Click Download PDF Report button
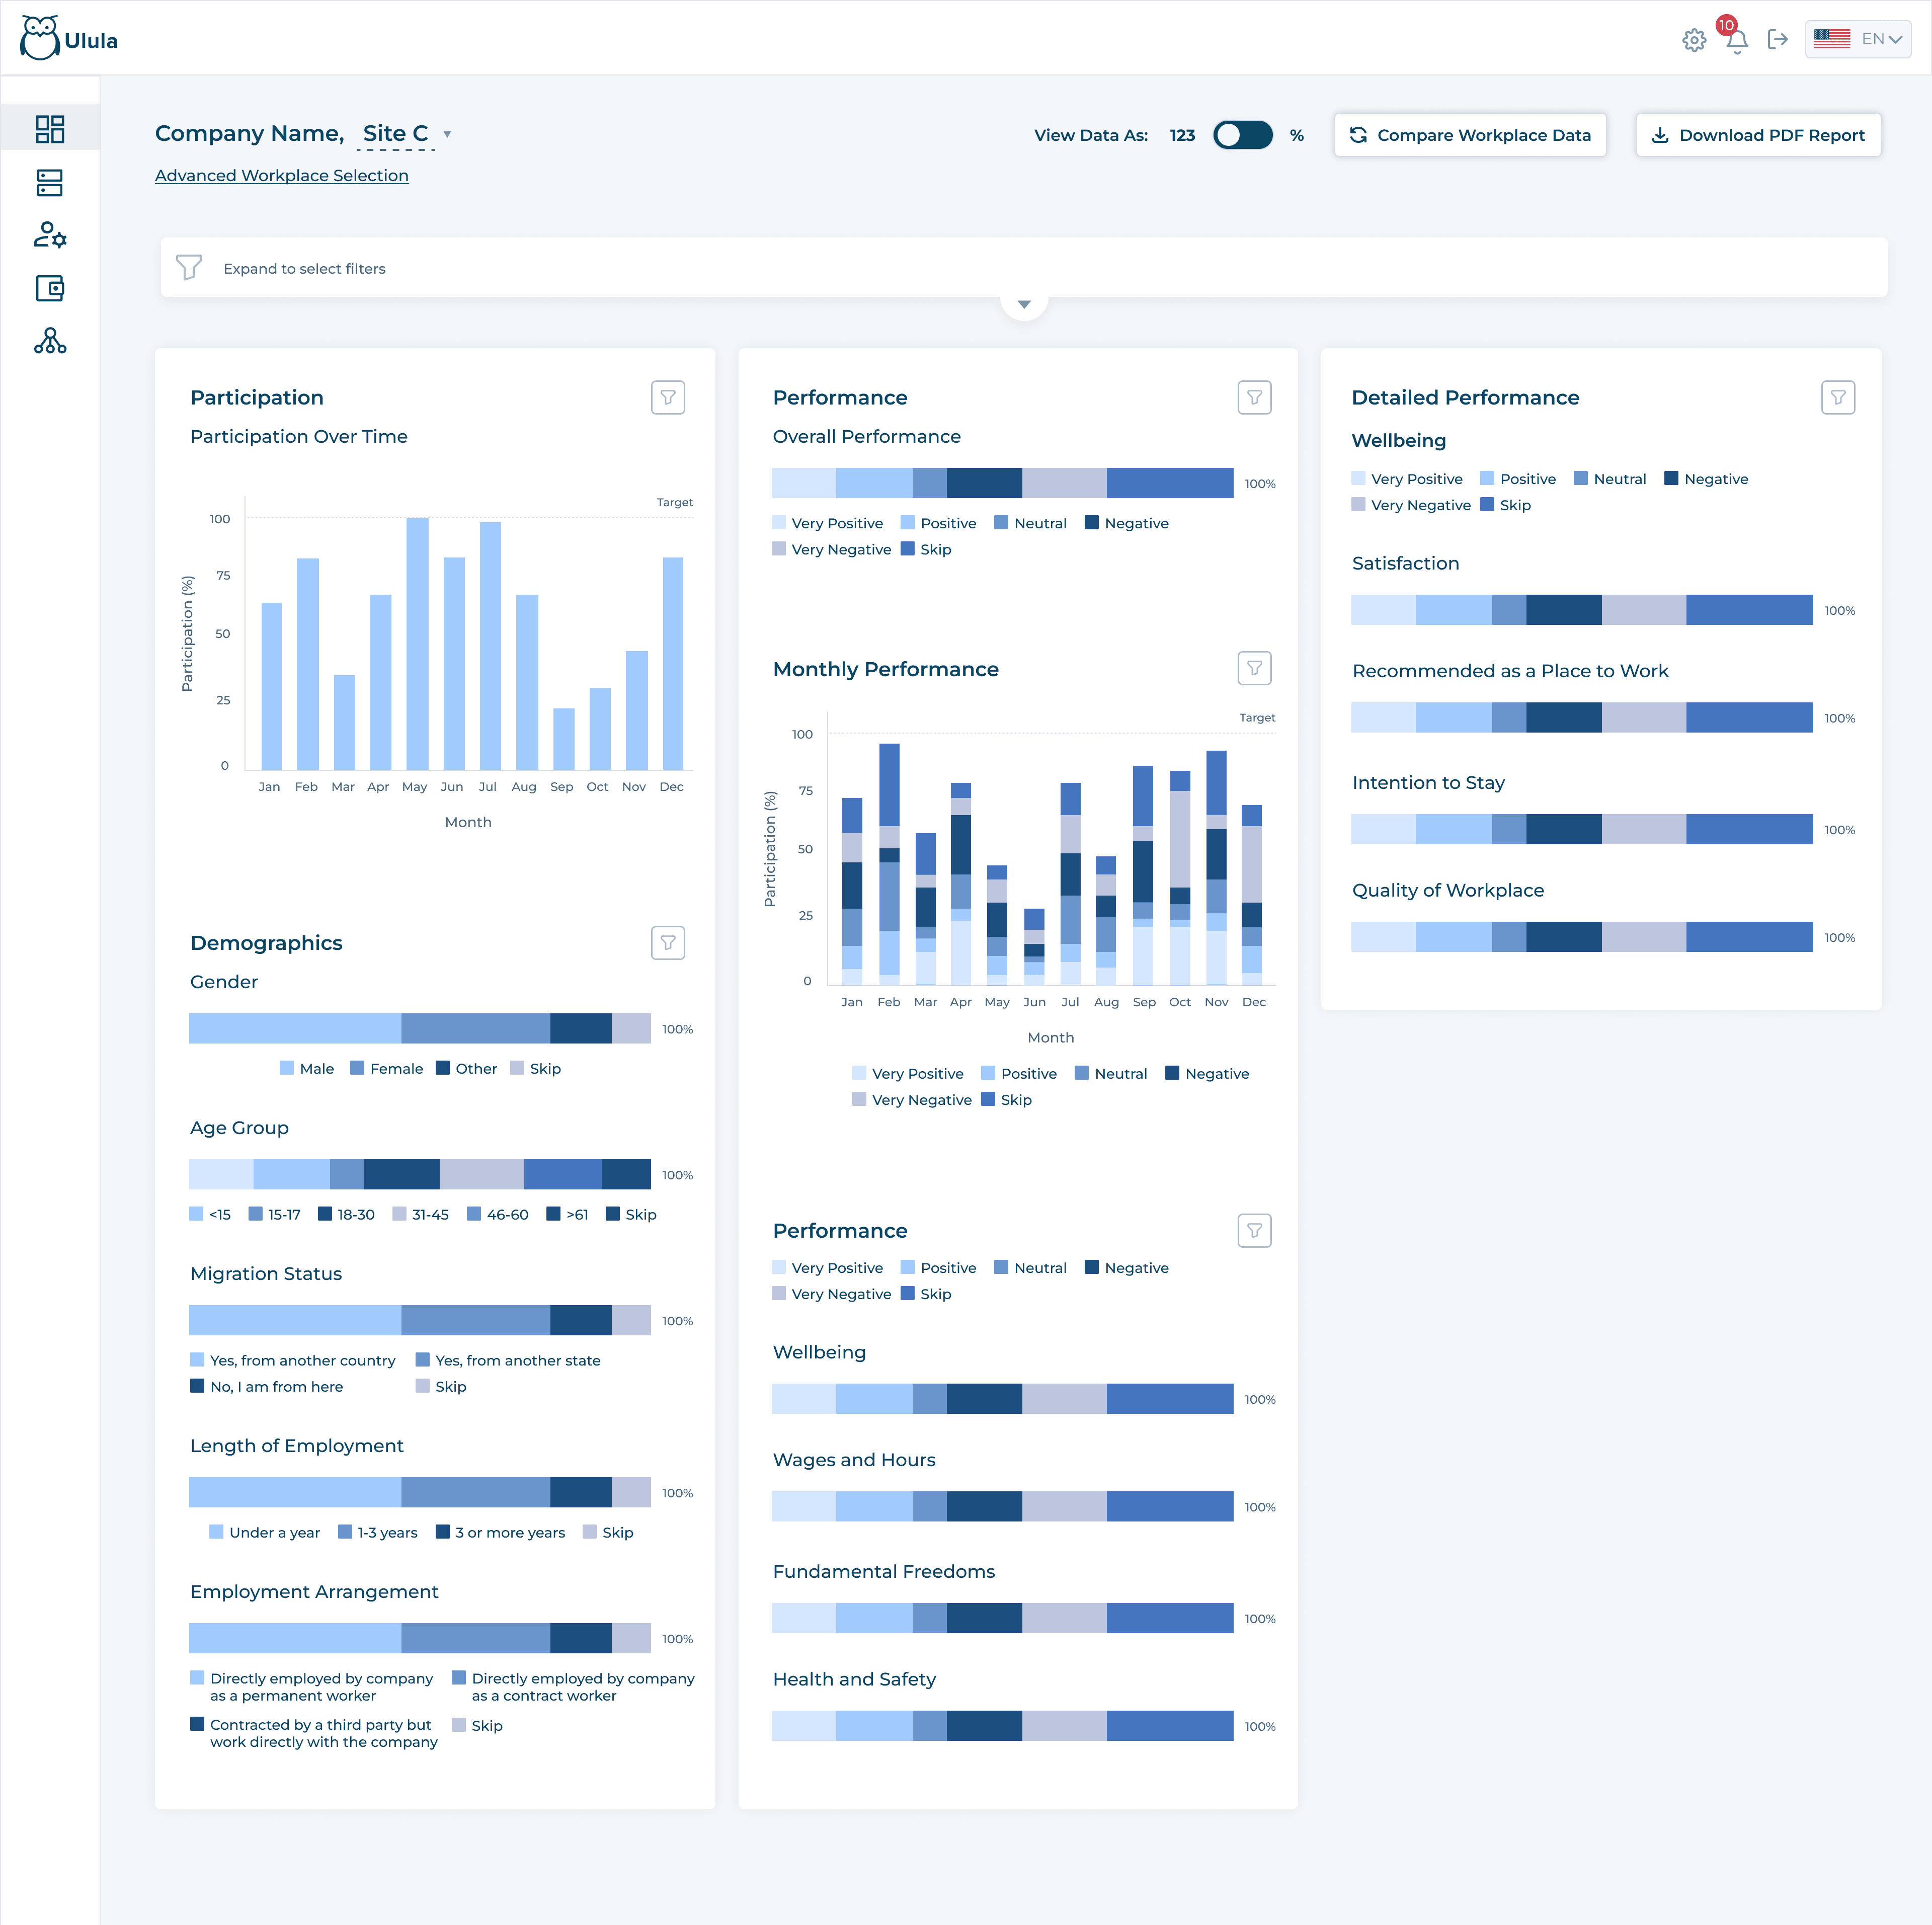 coord(1757,135)
